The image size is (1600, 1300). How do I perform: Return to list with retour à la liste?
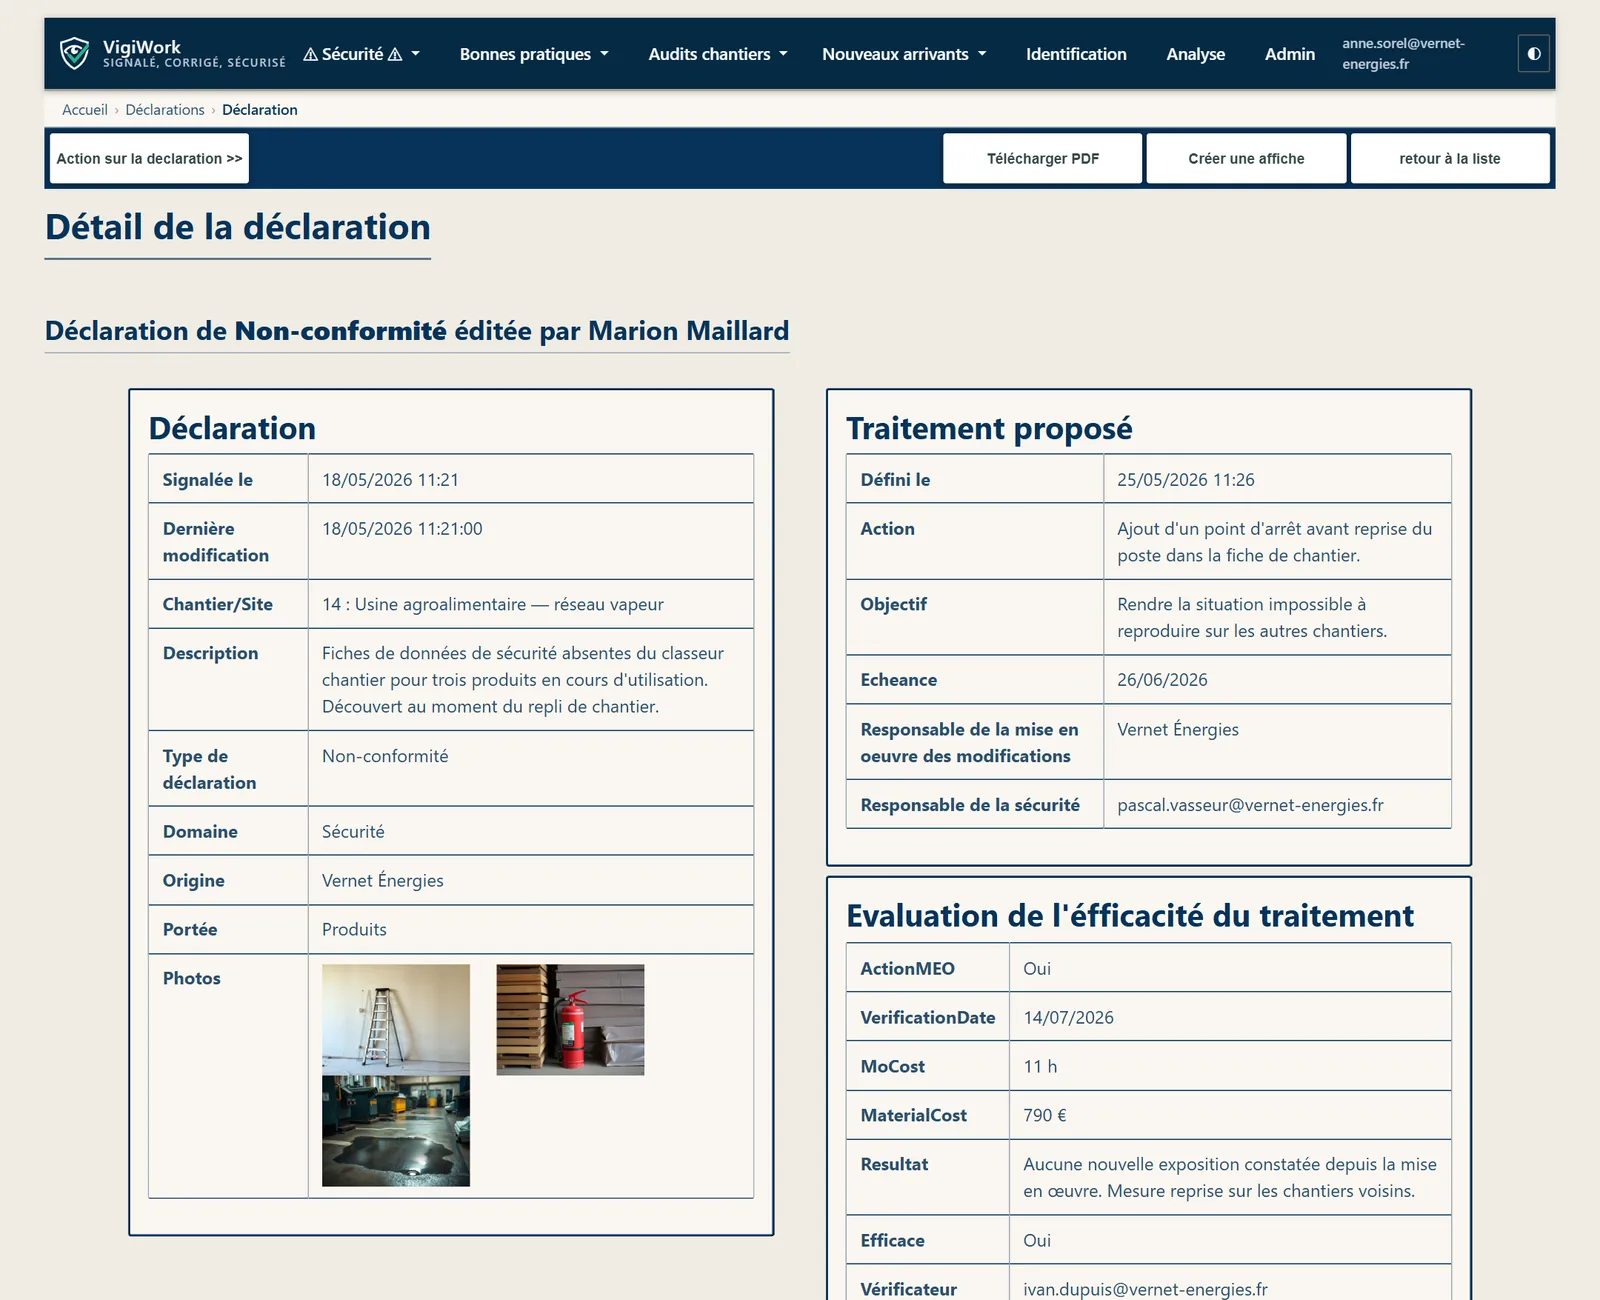(1450, 158)
